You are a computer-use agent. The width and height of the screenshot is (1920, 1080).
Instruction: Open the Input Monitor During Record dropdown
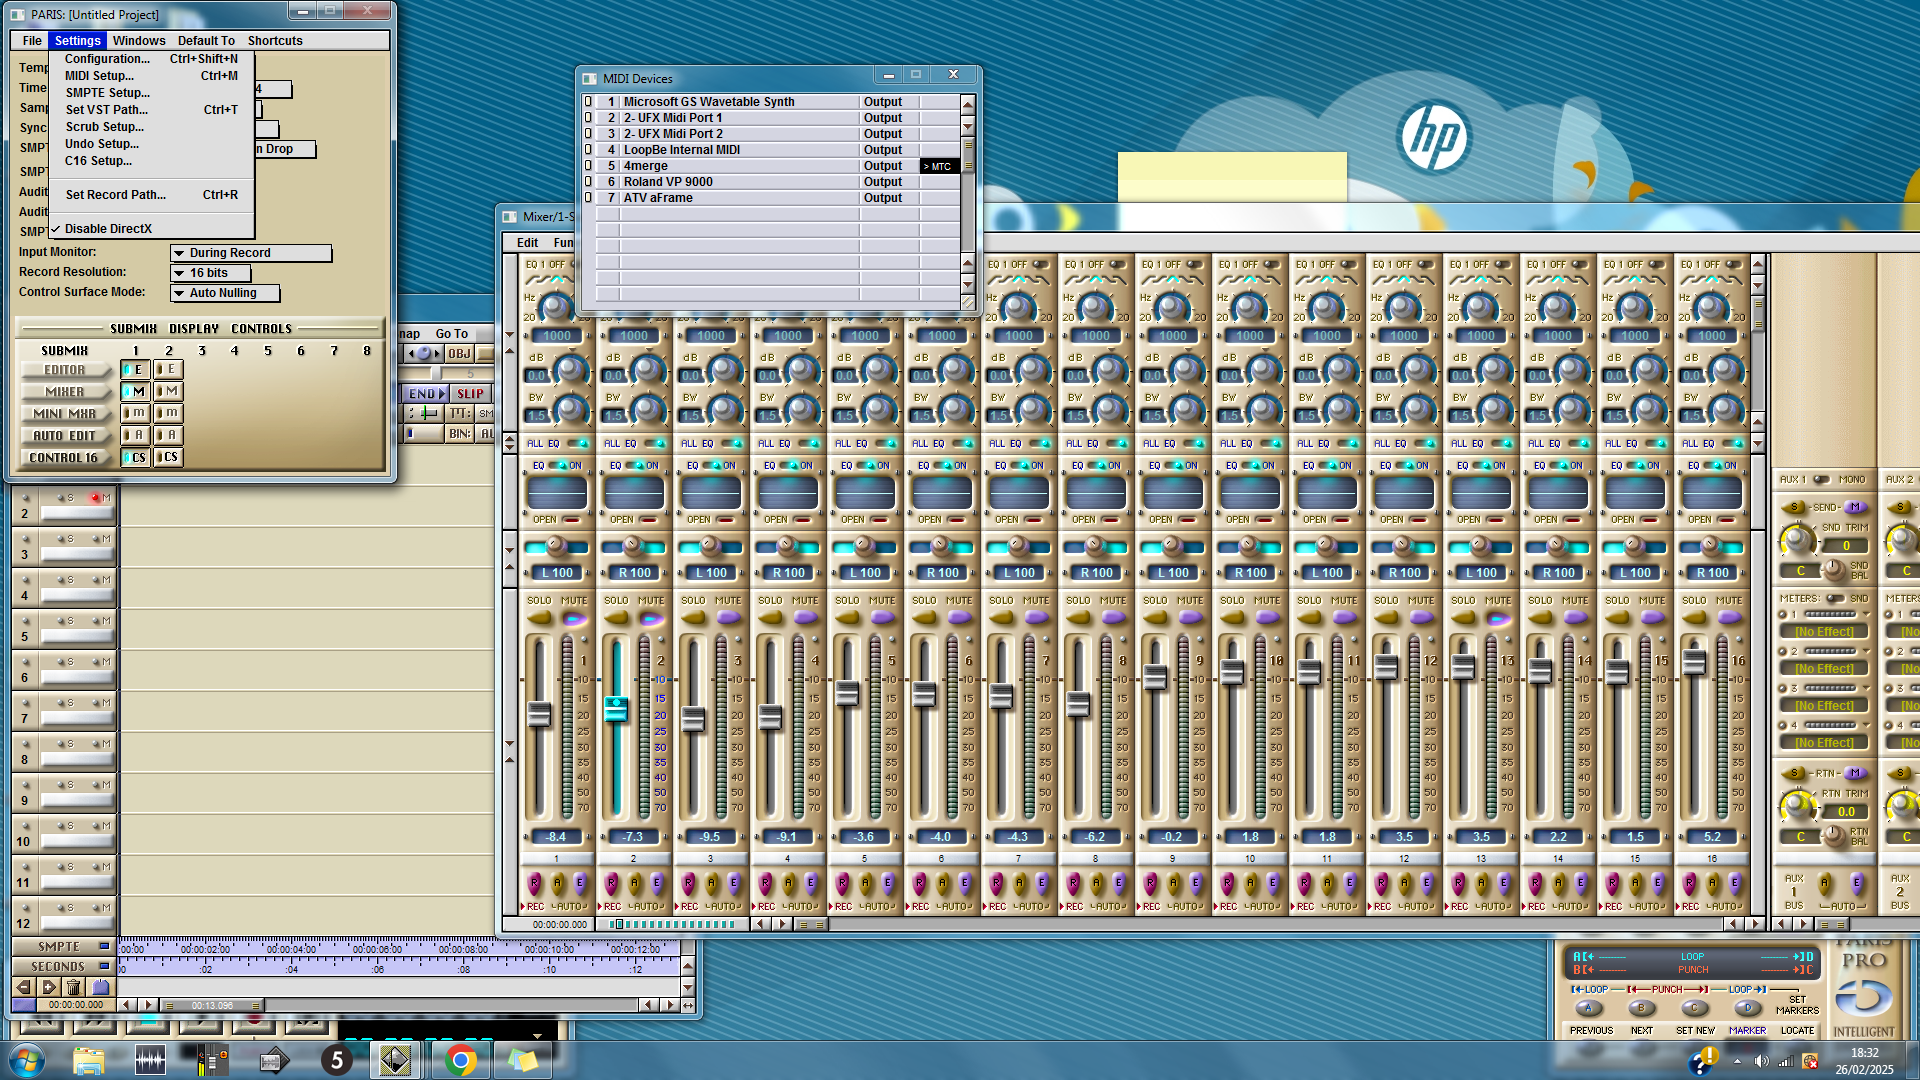[x=251, y=253]
